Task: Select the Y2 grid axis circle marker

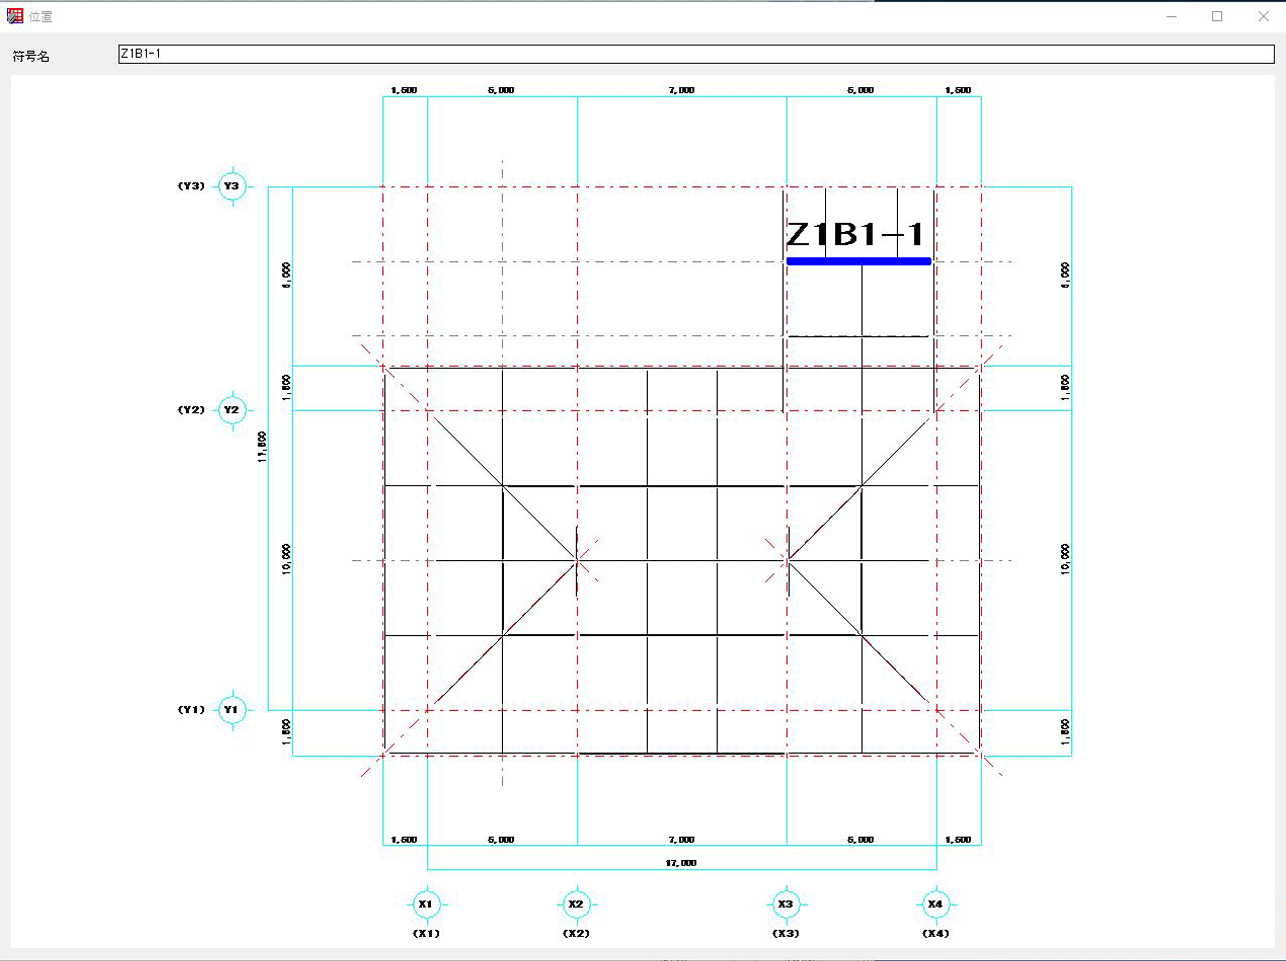Action: point(232,410)
